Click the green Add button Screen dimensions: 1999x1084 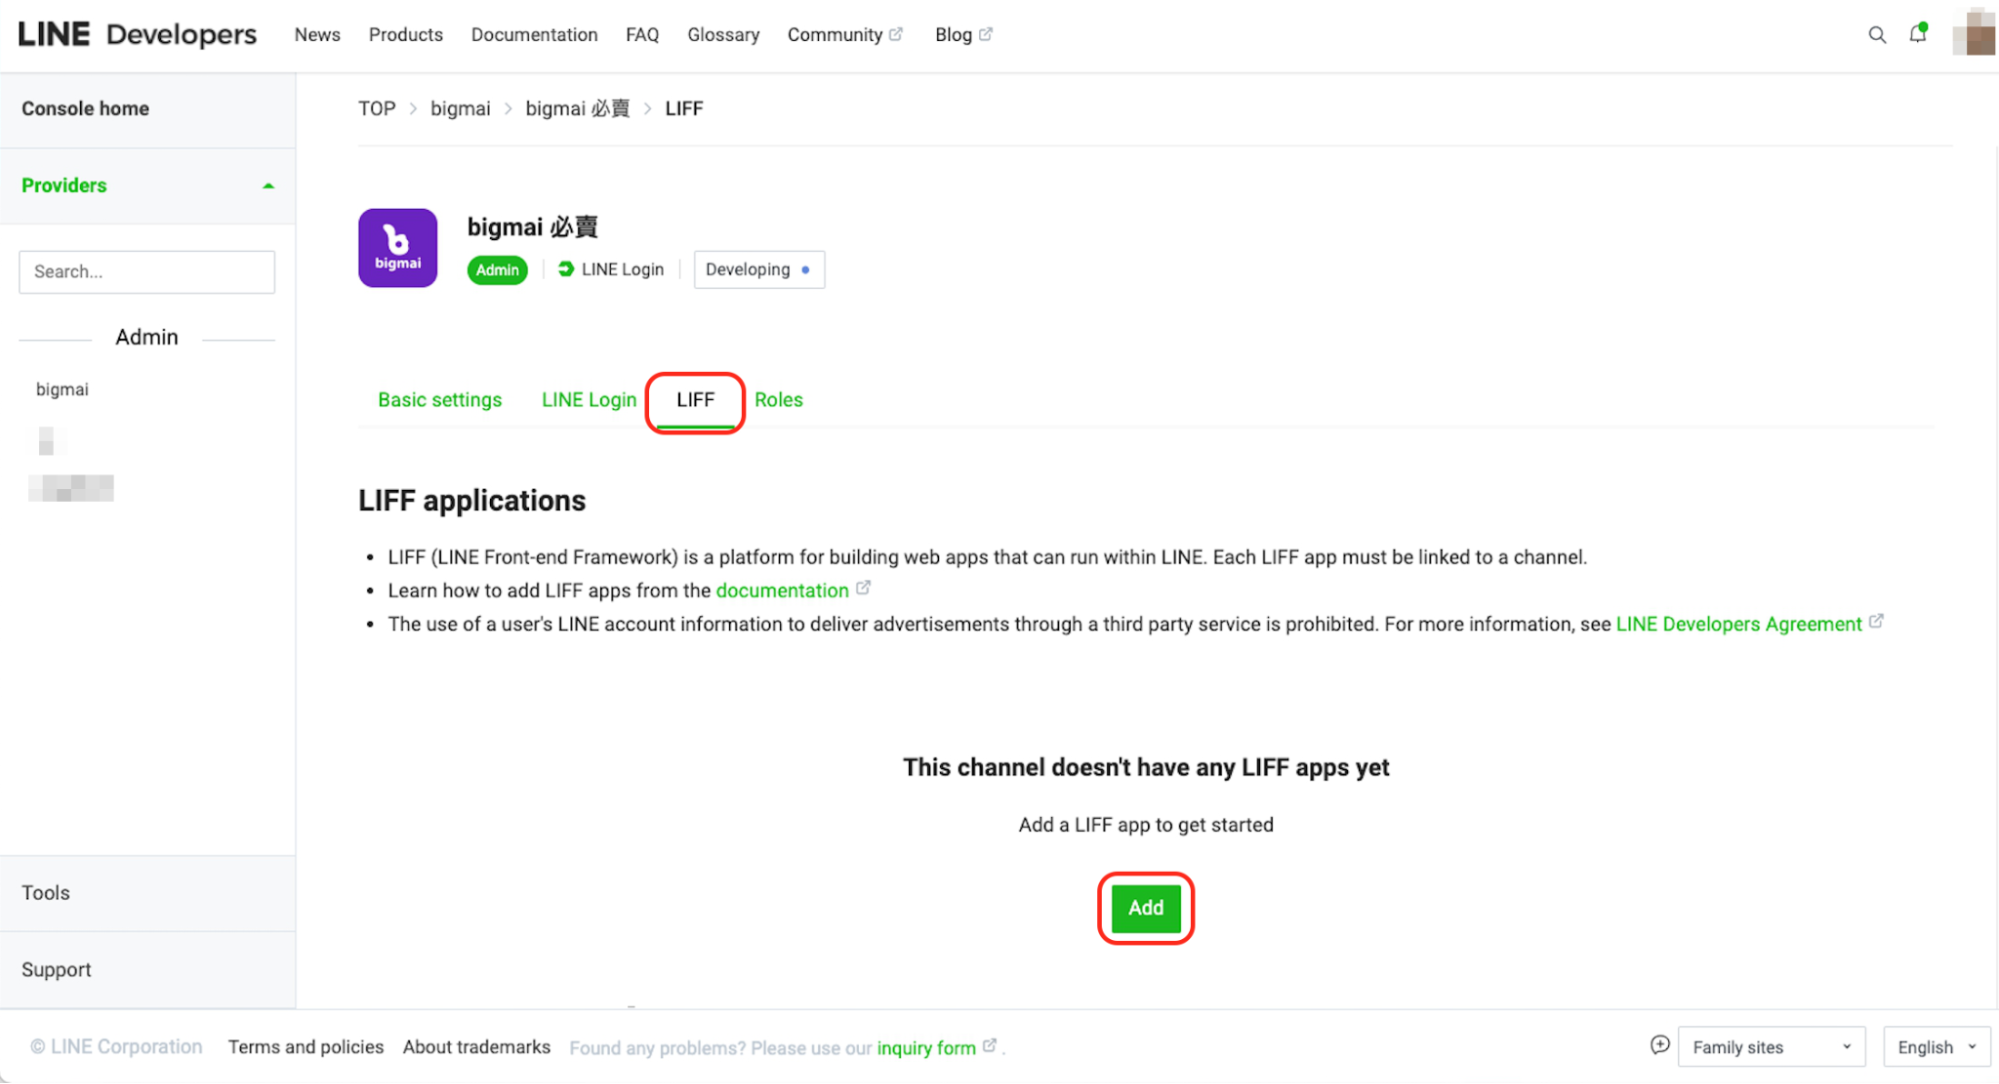[x=1146, y=908]
